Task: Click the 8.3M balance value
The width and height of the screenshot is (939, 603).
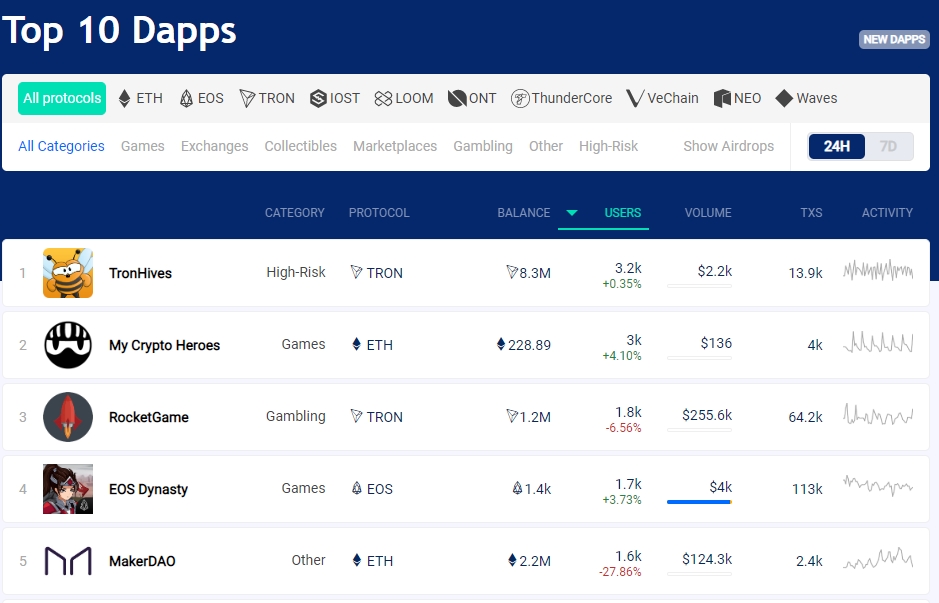Action: point(535,273)
